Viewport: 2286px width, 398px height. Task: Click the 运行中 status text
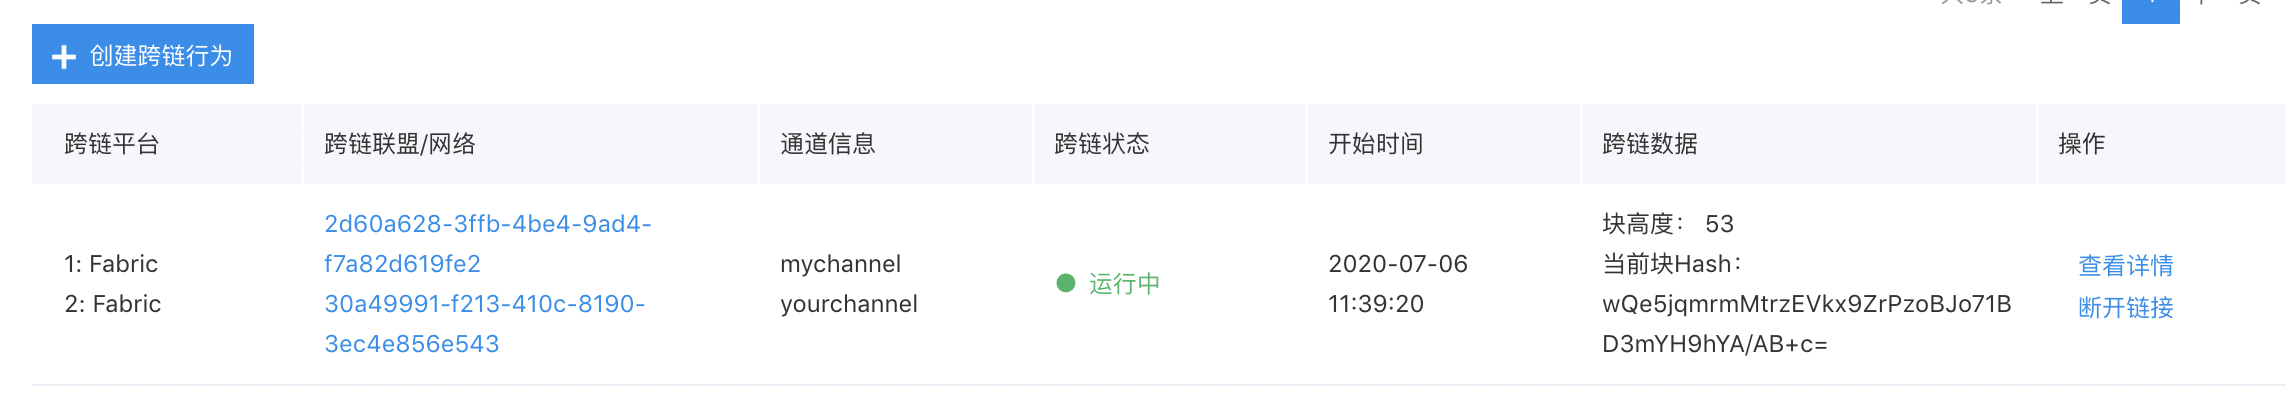pos(1125,284)
